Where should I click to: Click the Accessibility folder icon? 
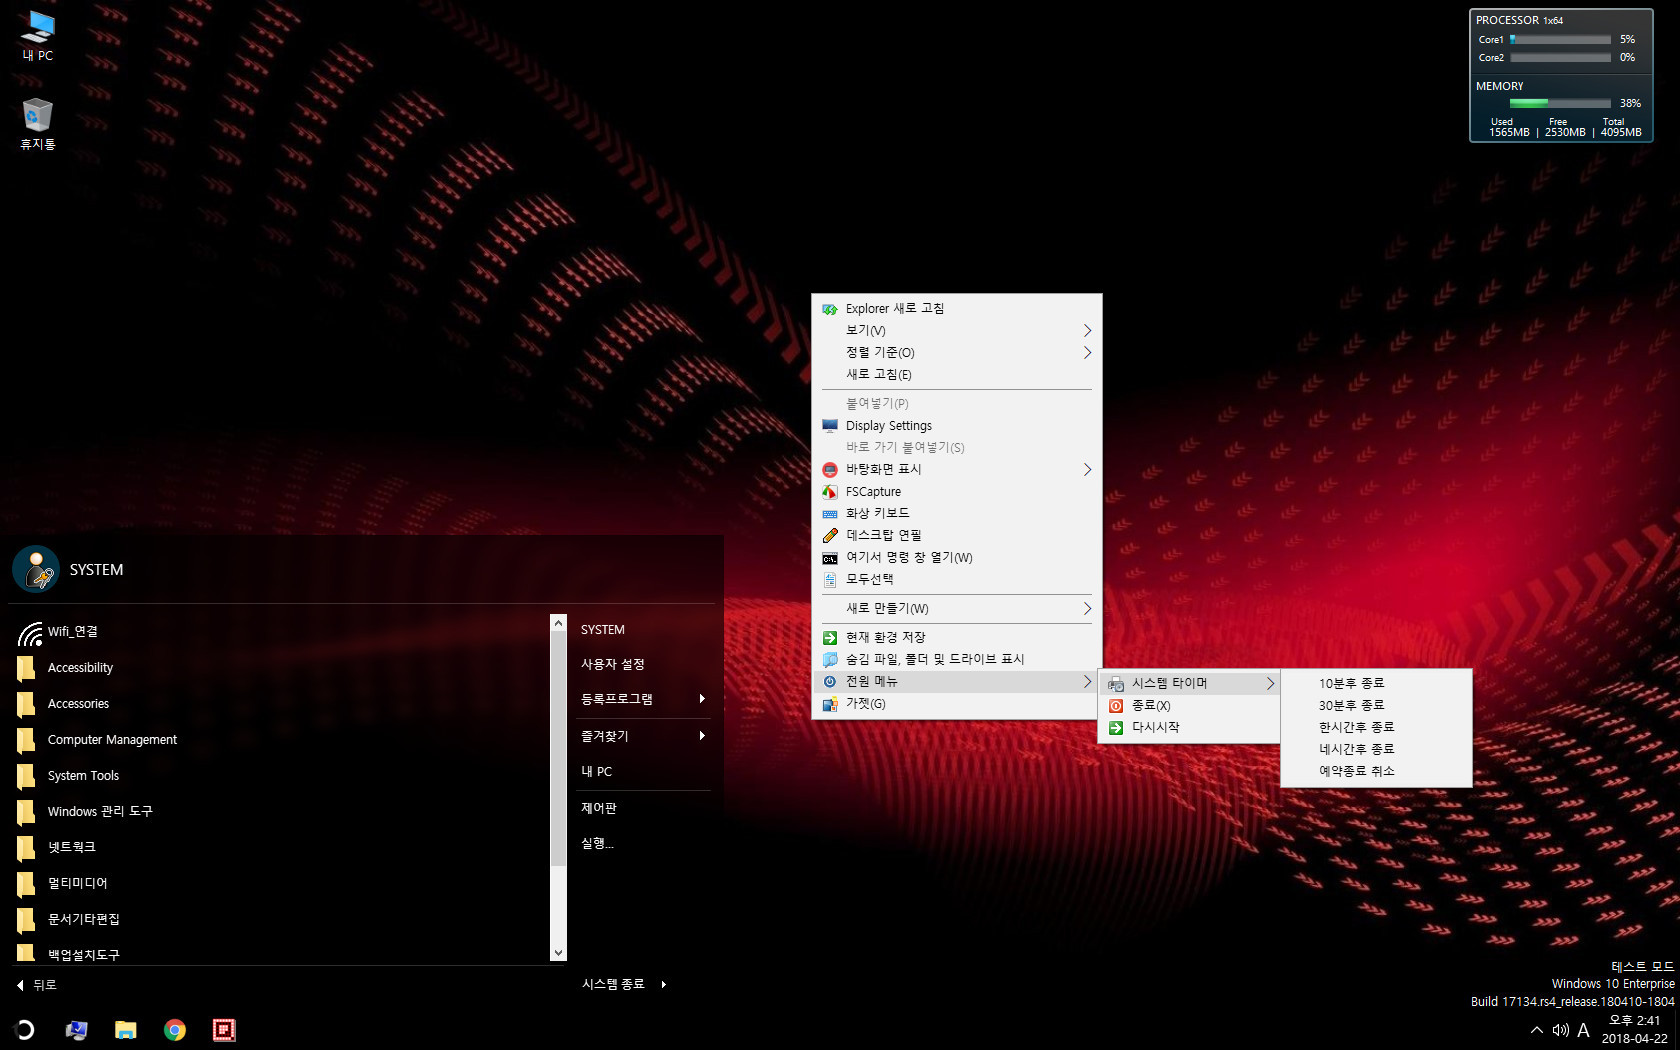click(x=27, y=668)
